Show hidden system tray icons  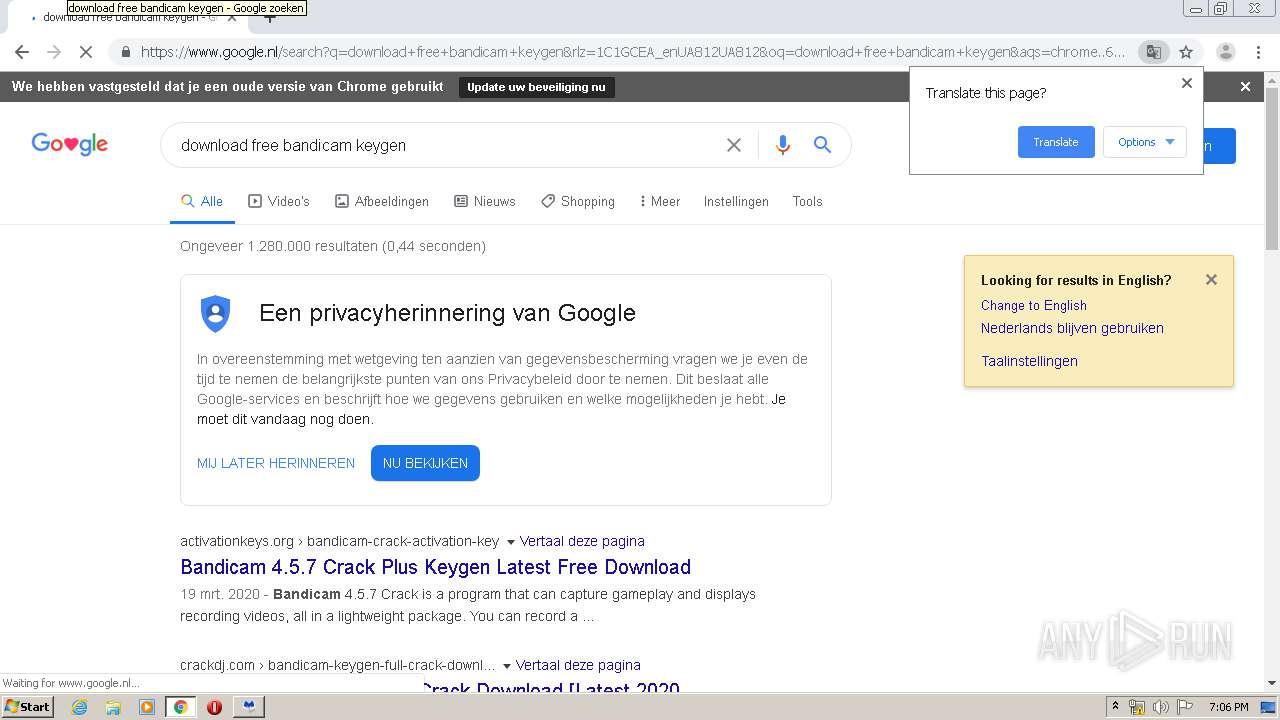click(x=1115, y=707)
